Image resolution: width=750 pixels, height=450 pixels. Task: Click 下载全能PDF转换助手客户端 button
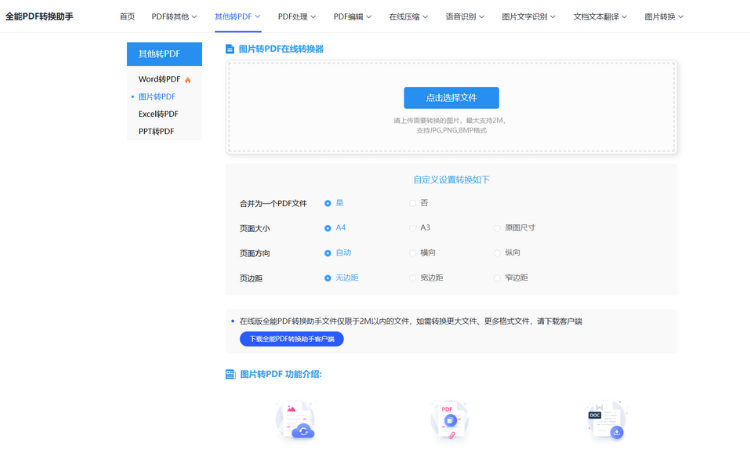point(291,339)
